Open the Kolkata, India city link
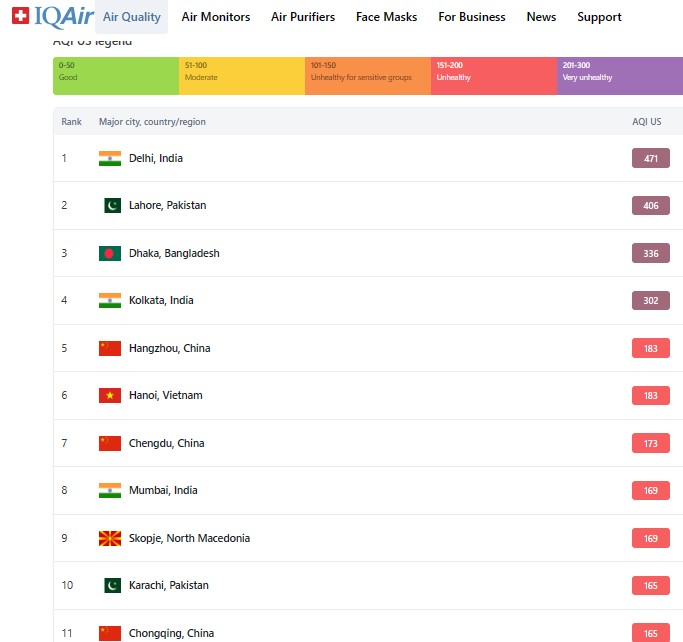The width and height of the screenshot is (683, 642). coord(161,300)
